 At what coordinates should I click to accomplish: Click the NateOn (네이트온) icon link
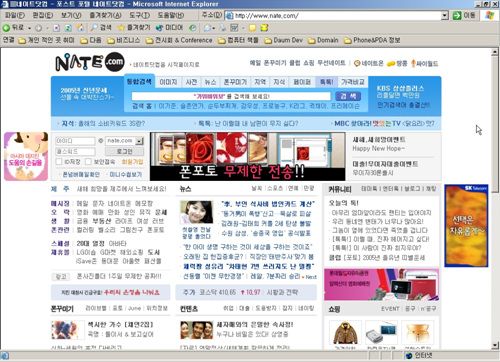point(368,63)
